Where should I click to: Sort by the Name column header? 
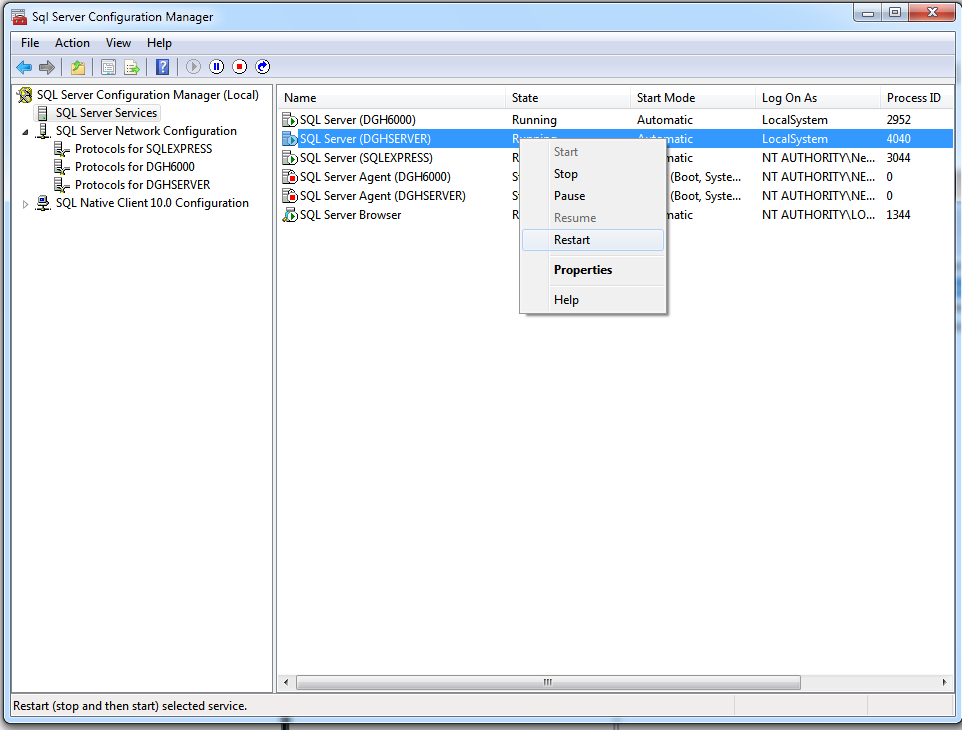click(391, 98)
